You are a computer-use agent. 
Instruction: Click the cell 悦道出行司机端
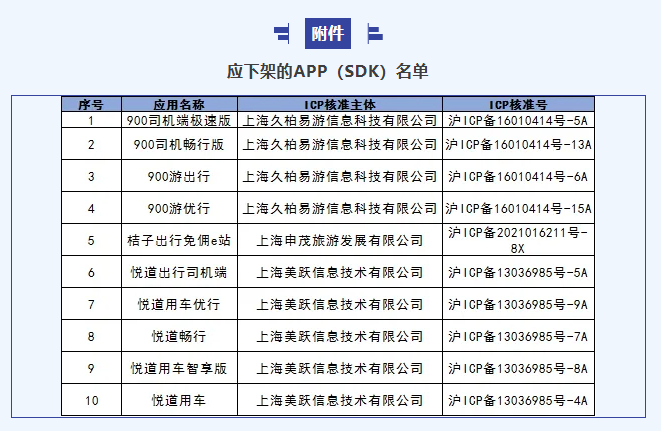(179, 272)
